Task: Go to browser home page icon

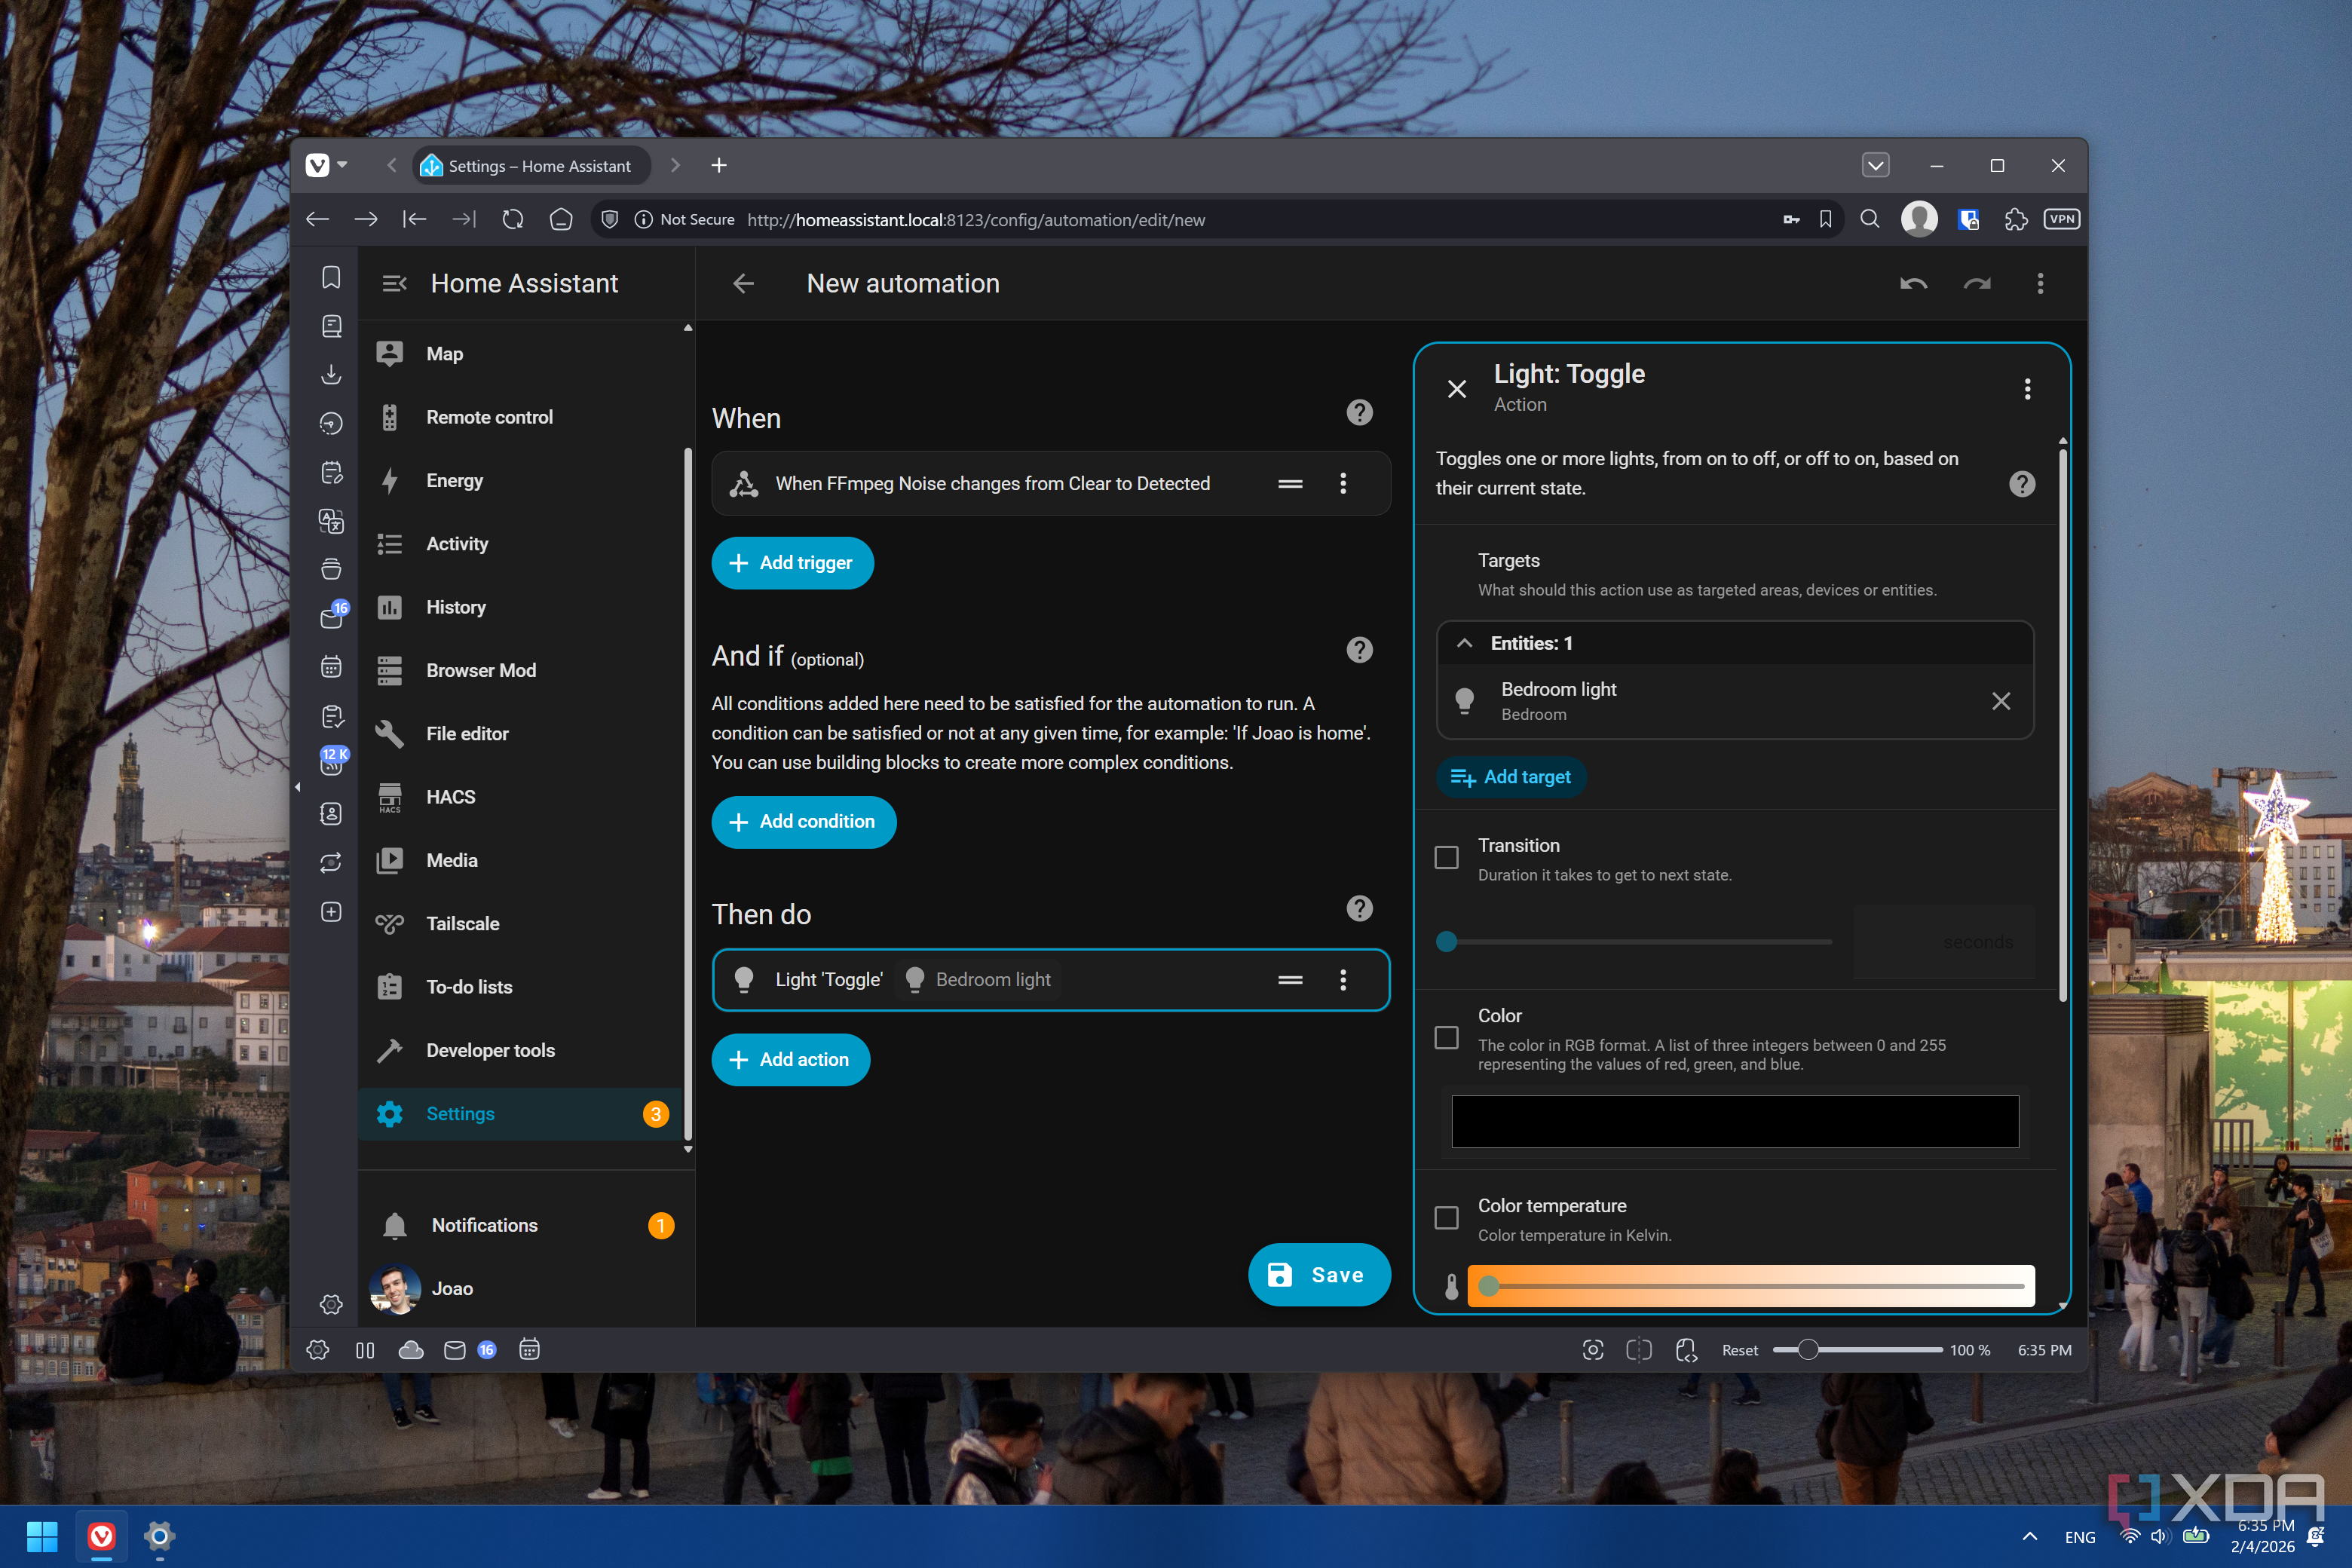Action: [561, 220]
